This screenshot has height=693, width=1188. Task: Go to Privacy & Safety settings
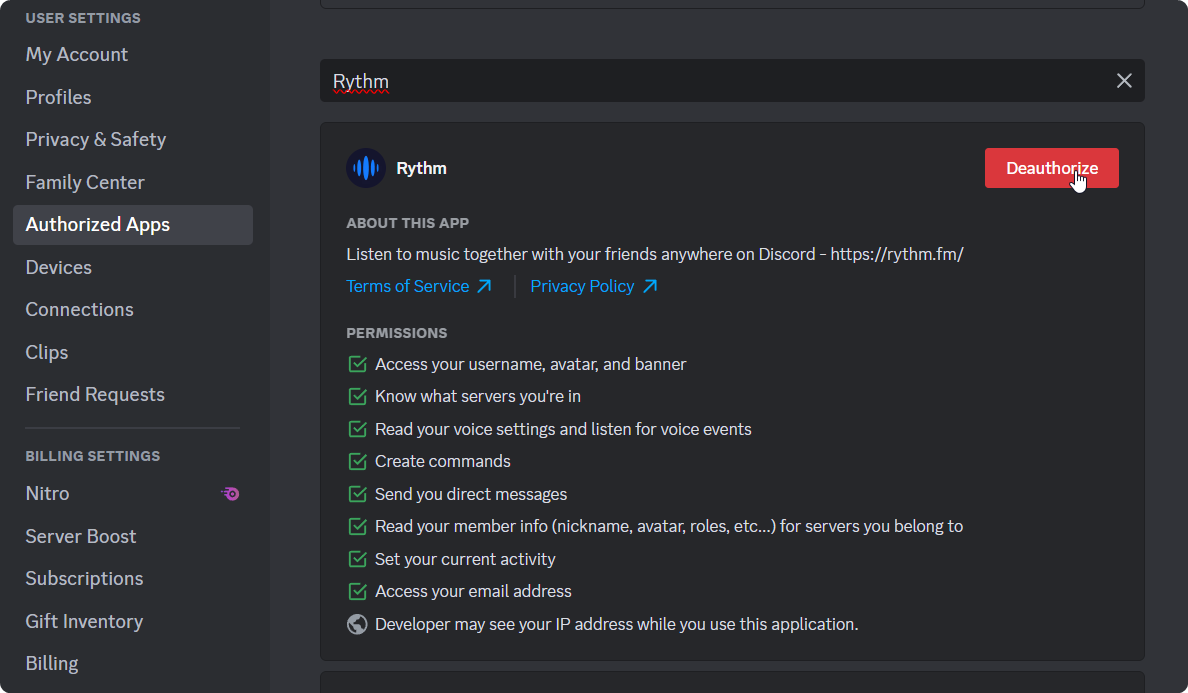(96, 140)
